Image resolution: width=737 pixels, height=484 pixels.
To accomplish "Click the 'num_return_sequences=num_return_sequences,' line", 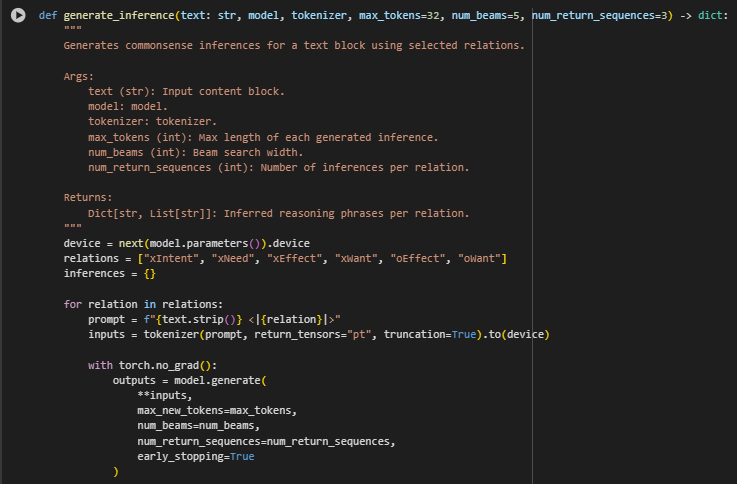I will [266, 442].
